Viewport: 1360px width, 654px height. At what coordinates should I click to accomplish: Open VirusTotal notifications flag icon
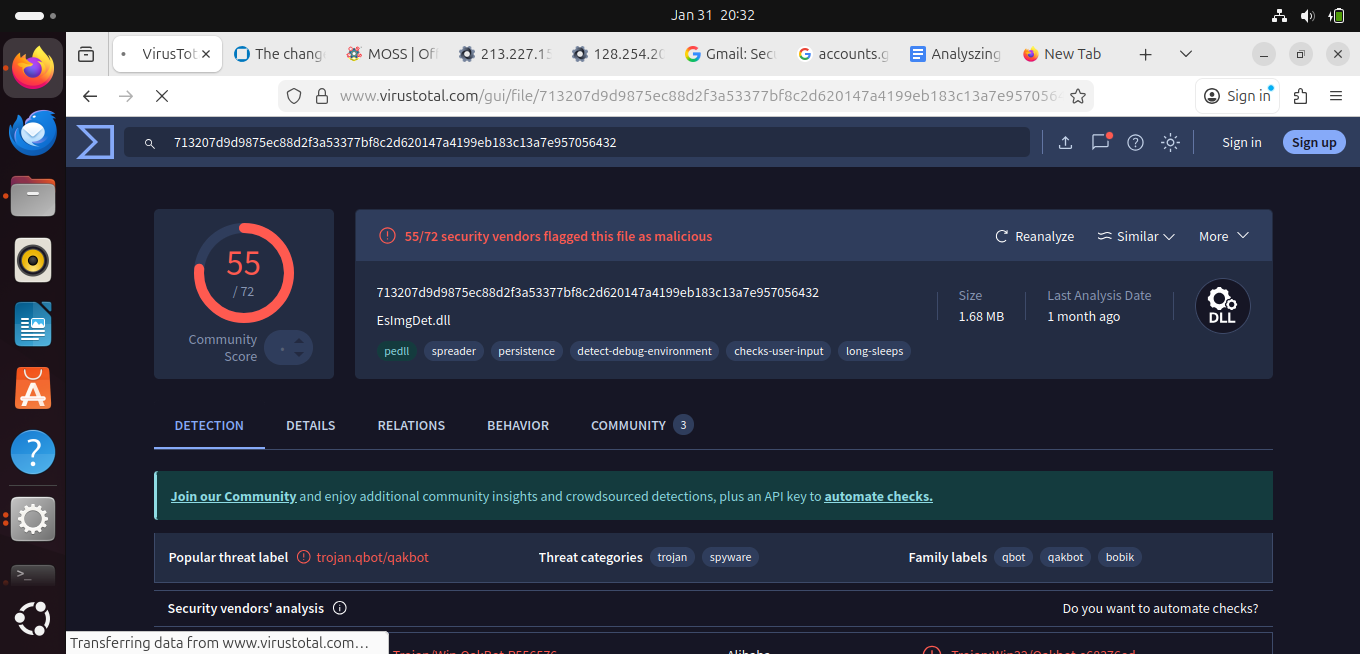pos(1101,142)
